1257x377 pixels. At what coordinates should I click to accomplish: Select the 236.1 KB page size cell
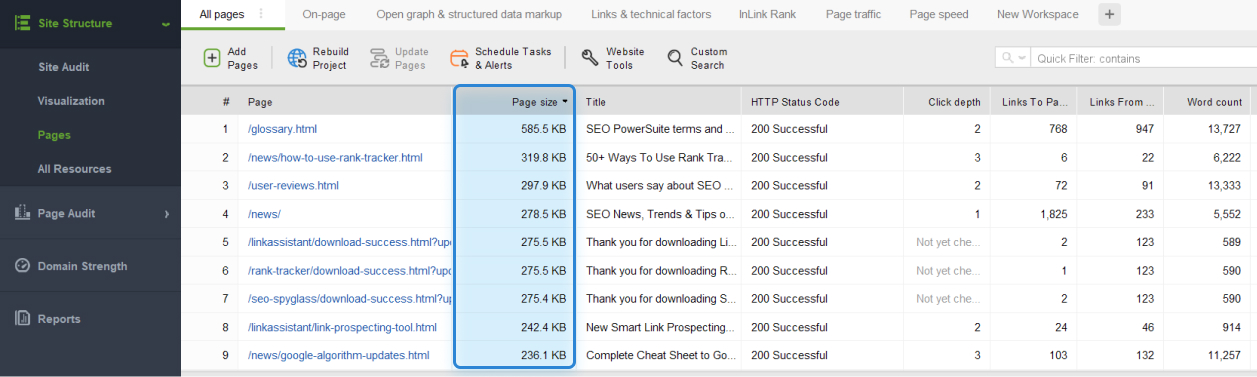click(x=543, y=355)
